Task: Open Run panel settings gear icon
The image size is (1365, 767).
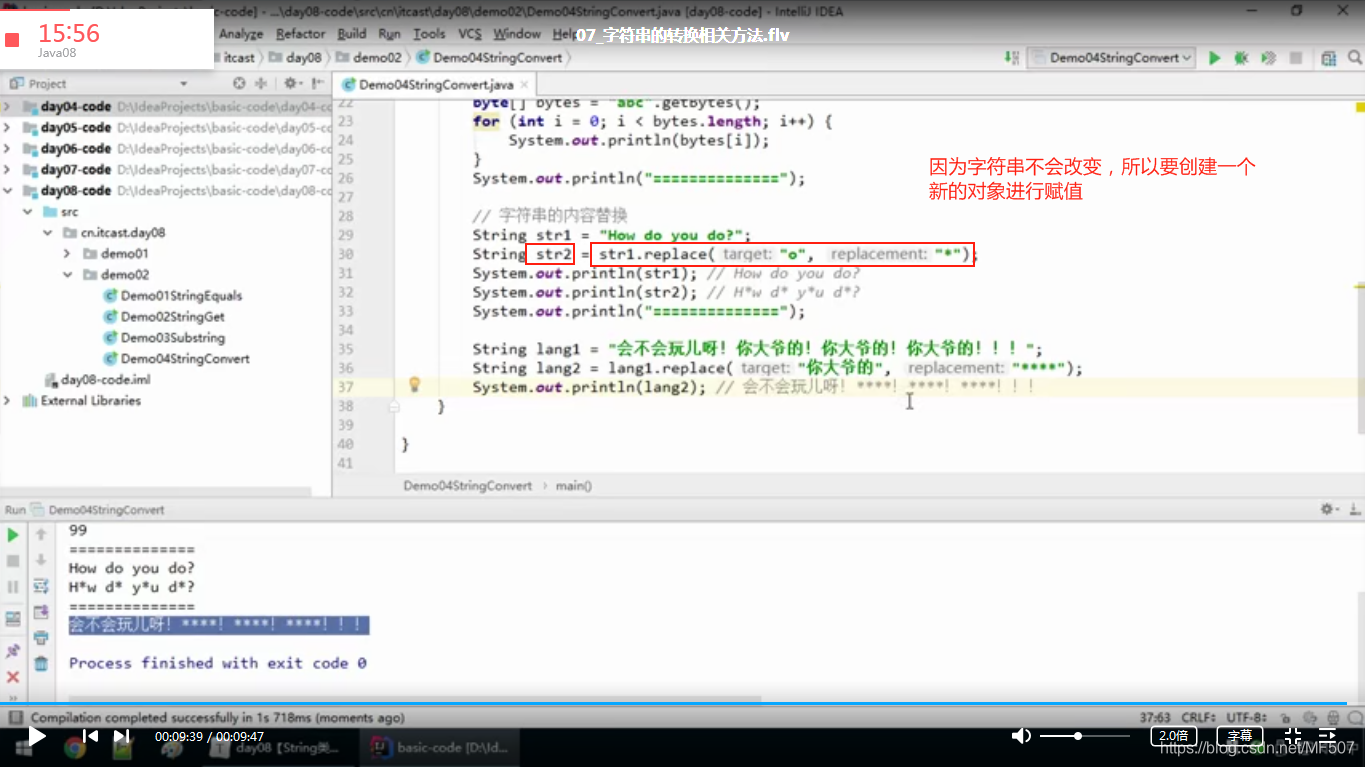Action: [1330, 509]
